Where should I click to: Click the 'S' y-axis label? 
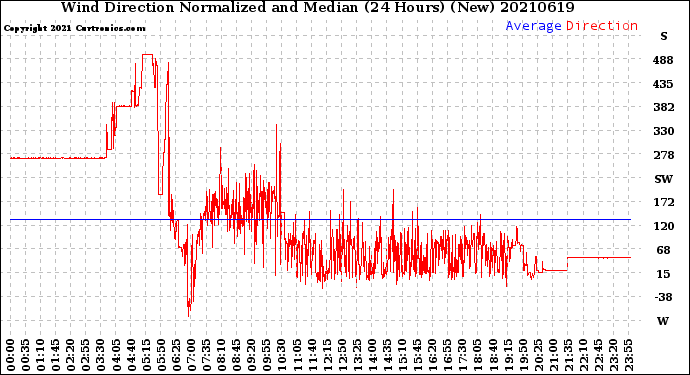pyautogui.click(x=664, y=36)
